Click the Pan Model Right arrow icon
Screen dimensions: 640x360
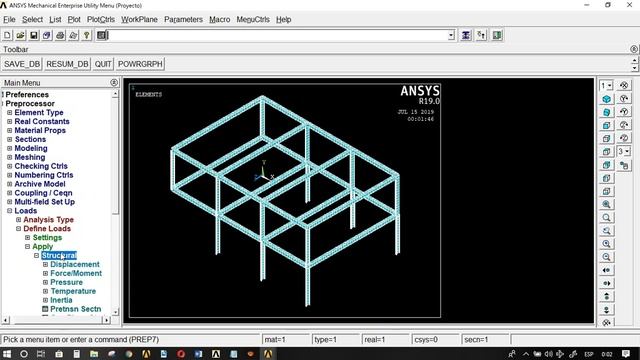coord(607,283)
